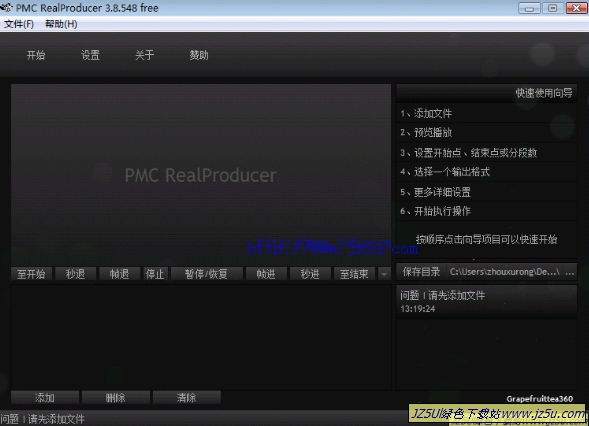Select wizard step 6、开始执行操作
Viewport: 589px width, 426px height.
pyautogui.click(x=486, y=211)
